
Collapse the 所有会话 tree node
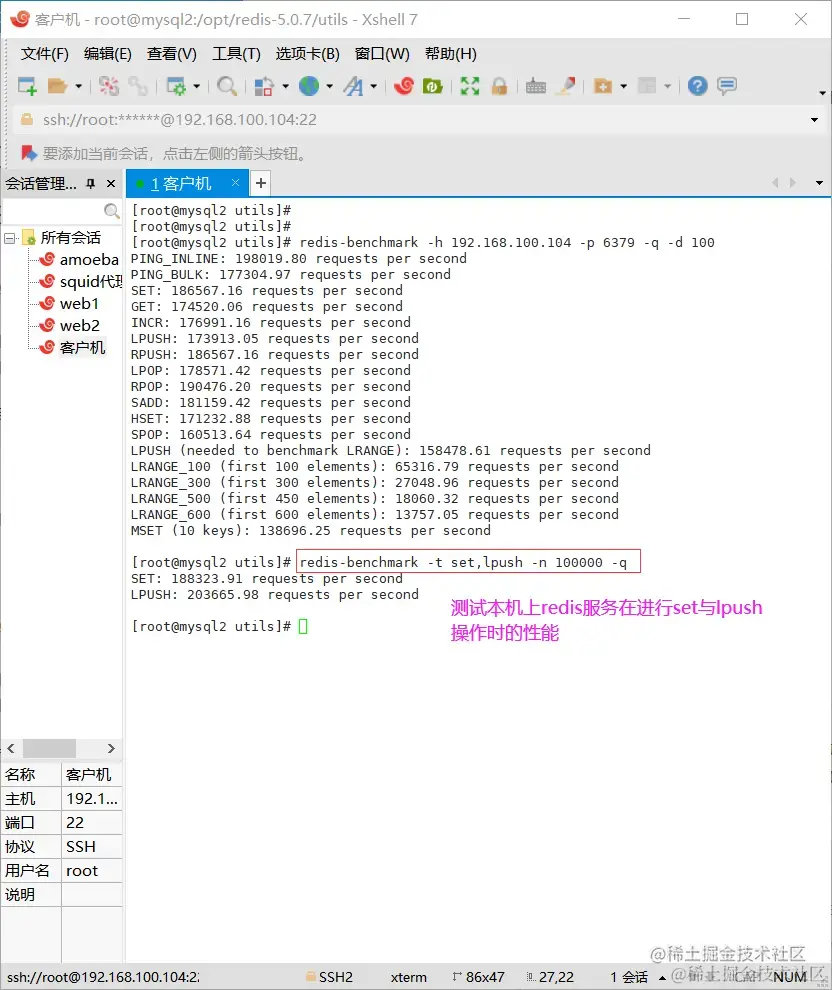(9, 238)
